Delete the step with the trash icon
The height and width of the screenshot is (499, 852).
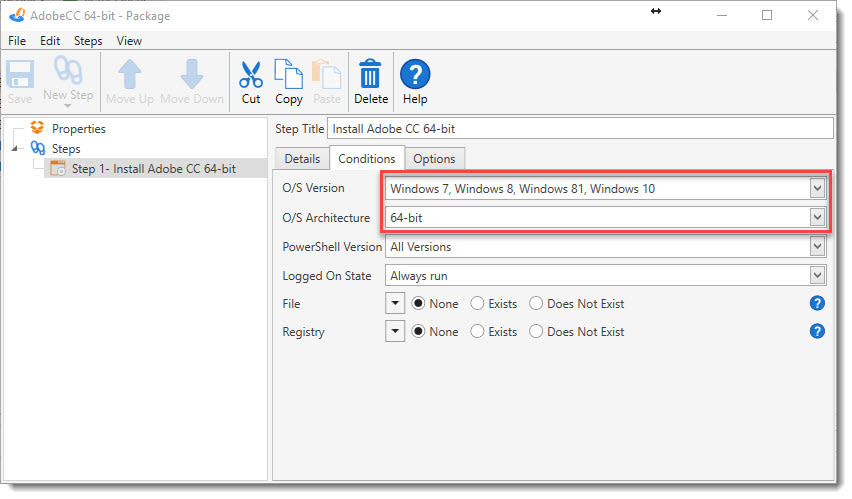point(371,74)
